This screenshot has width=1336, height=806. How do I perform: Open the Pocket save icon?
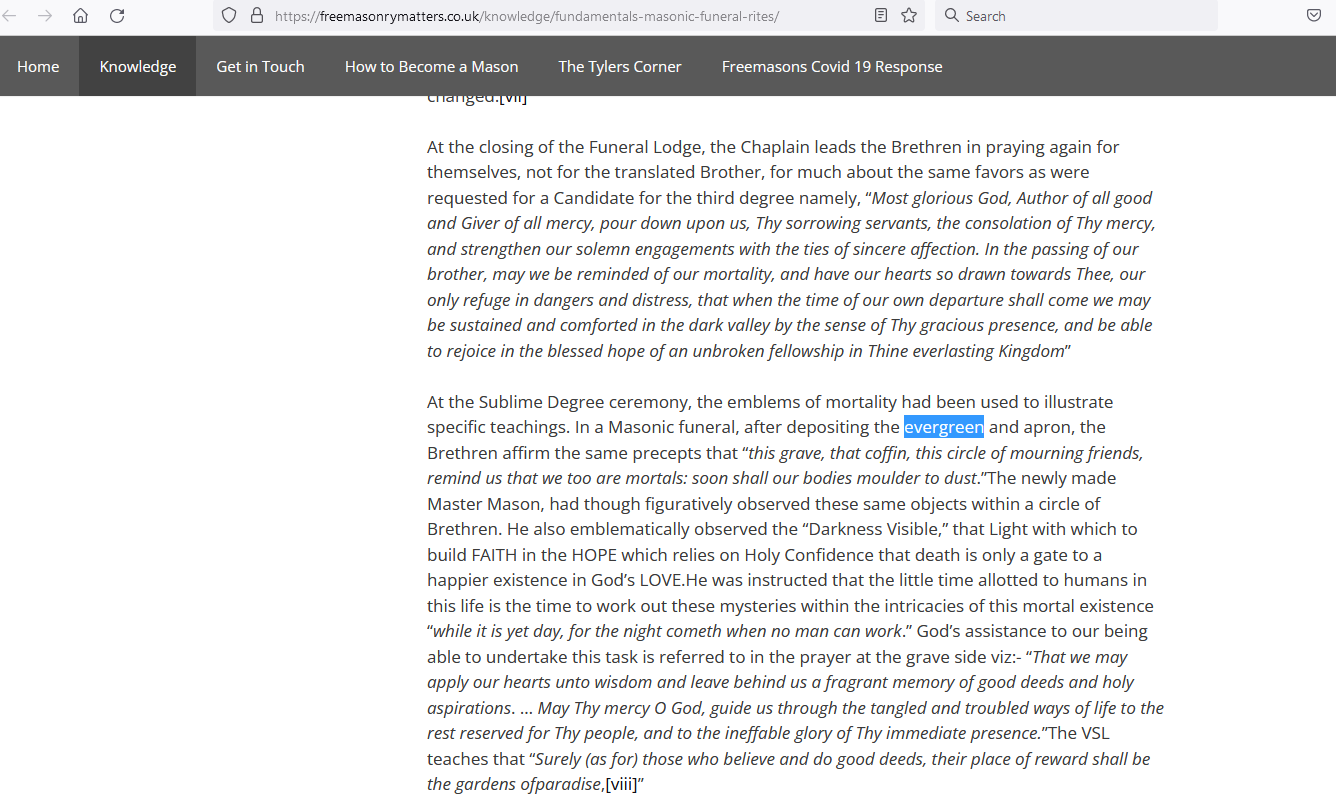point(1314,16)
